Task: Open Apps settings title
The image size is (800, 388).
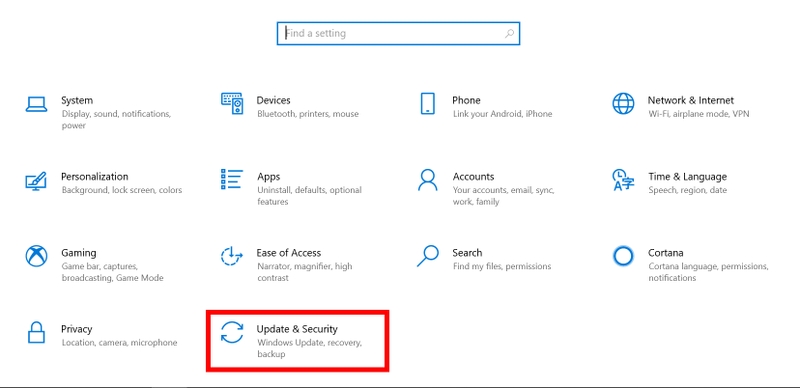Action: pos(268,177)
